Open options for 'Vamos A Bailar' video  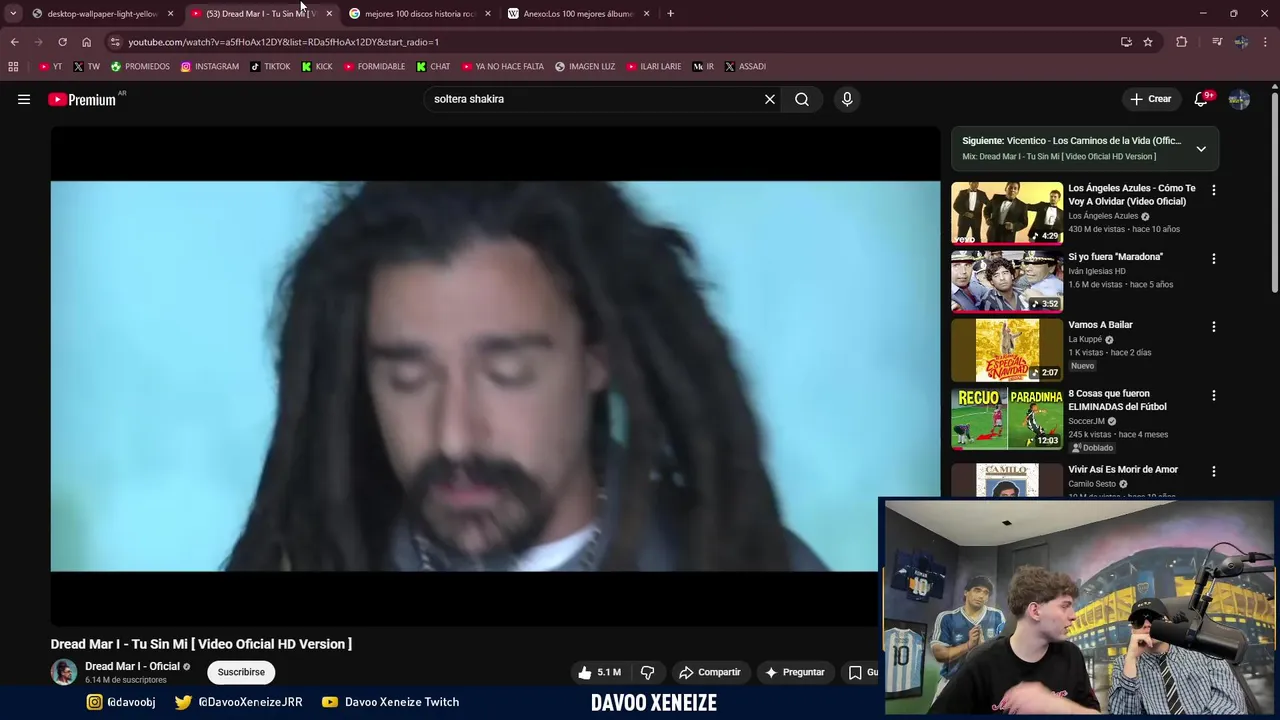[x=1214, y=327]
